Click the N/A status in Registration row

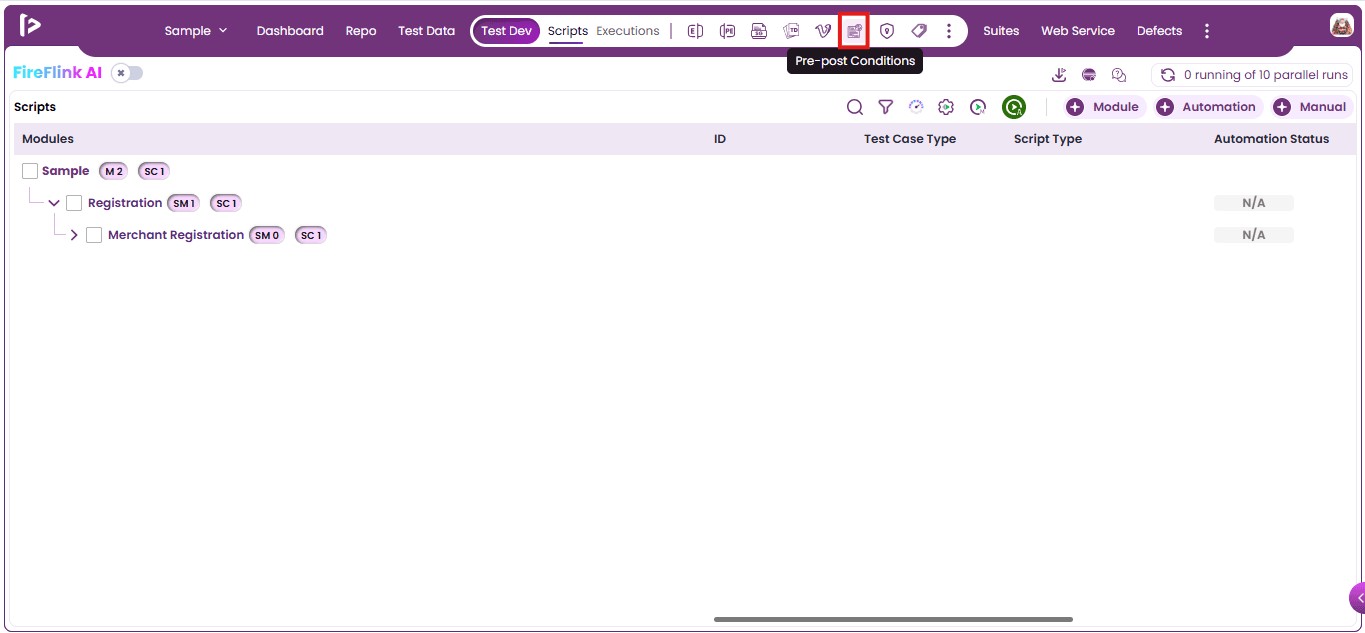(x=1254, y=203)
